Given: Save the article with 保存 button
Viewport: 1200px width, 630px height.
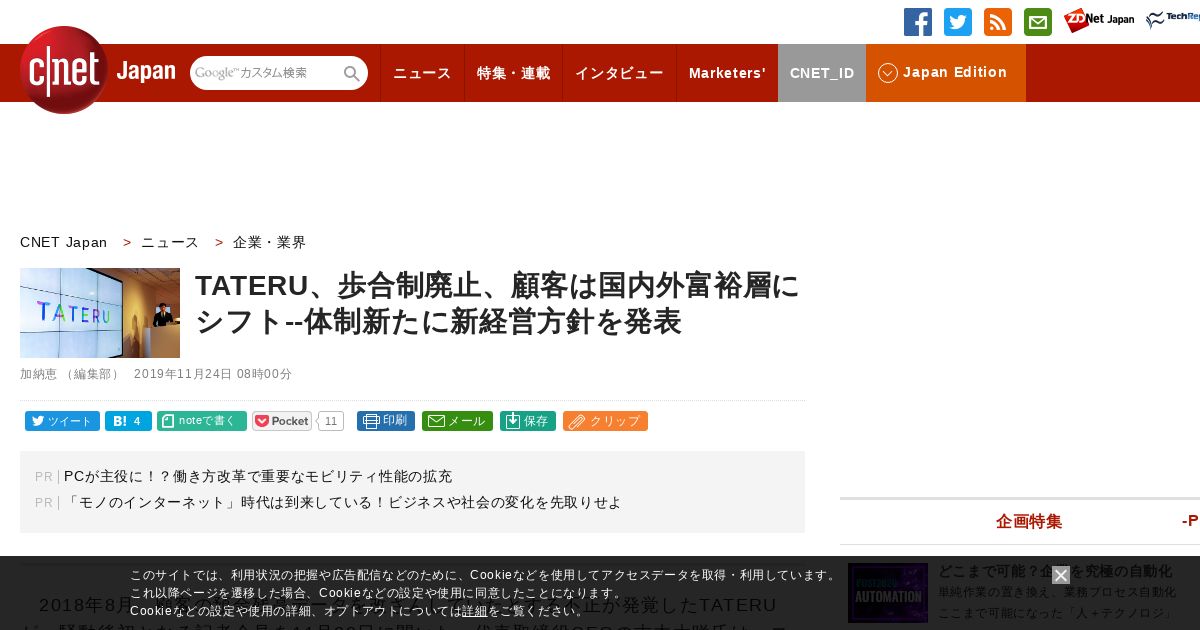Looking at the screenshot, I should coord(528,421).
